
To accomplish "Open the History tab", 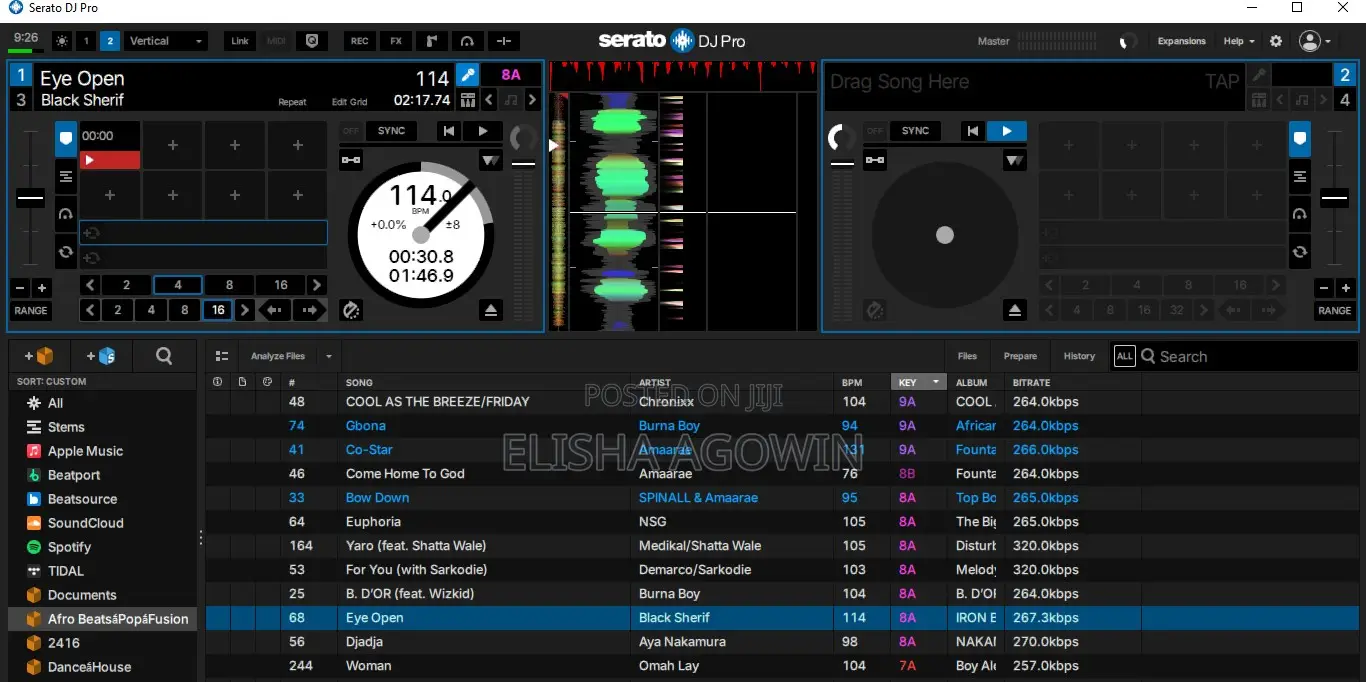I will pos(1079,356).
